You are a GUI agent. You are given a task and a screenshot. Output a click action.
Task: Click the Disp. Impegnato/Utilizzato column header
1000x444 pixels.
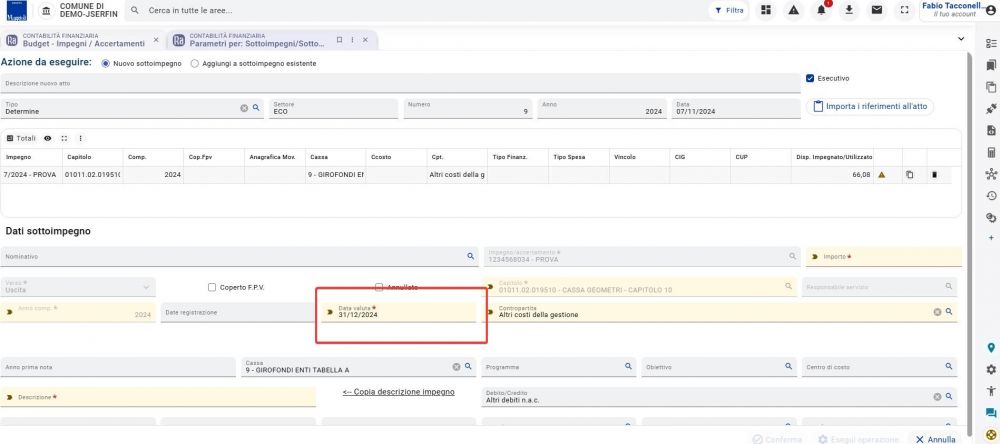point(832,157)
